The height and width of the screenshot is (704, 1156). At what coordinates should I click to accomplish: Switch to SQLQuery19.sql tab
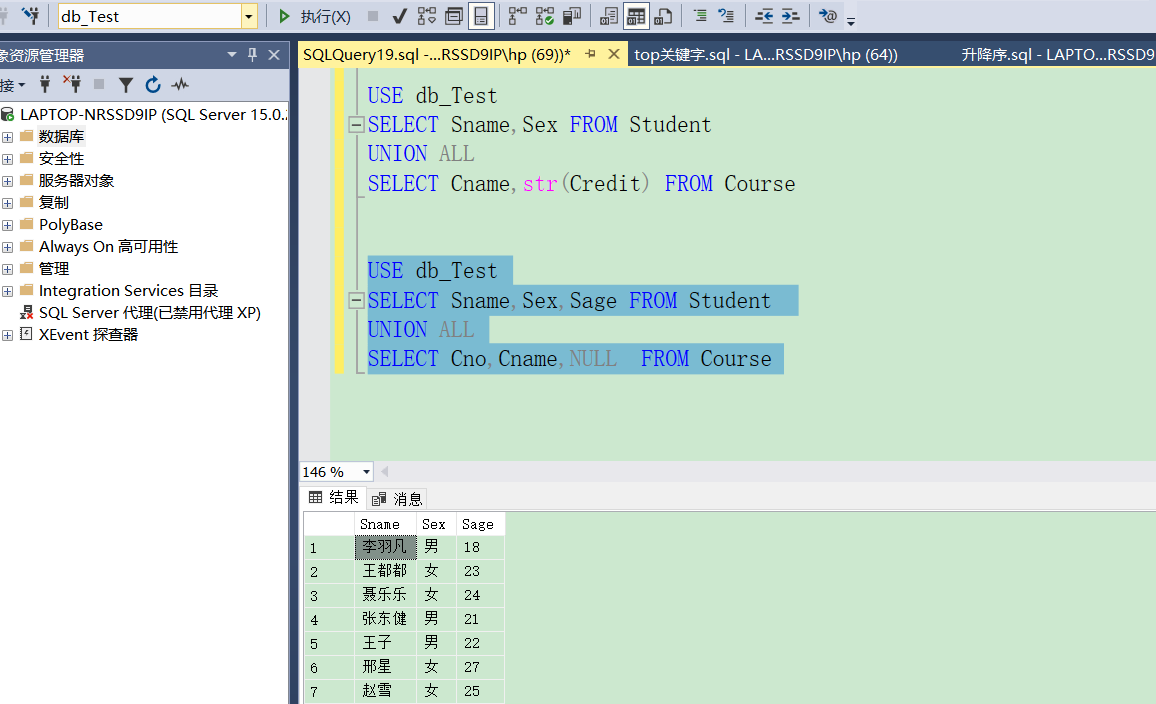tap(436, 55)
